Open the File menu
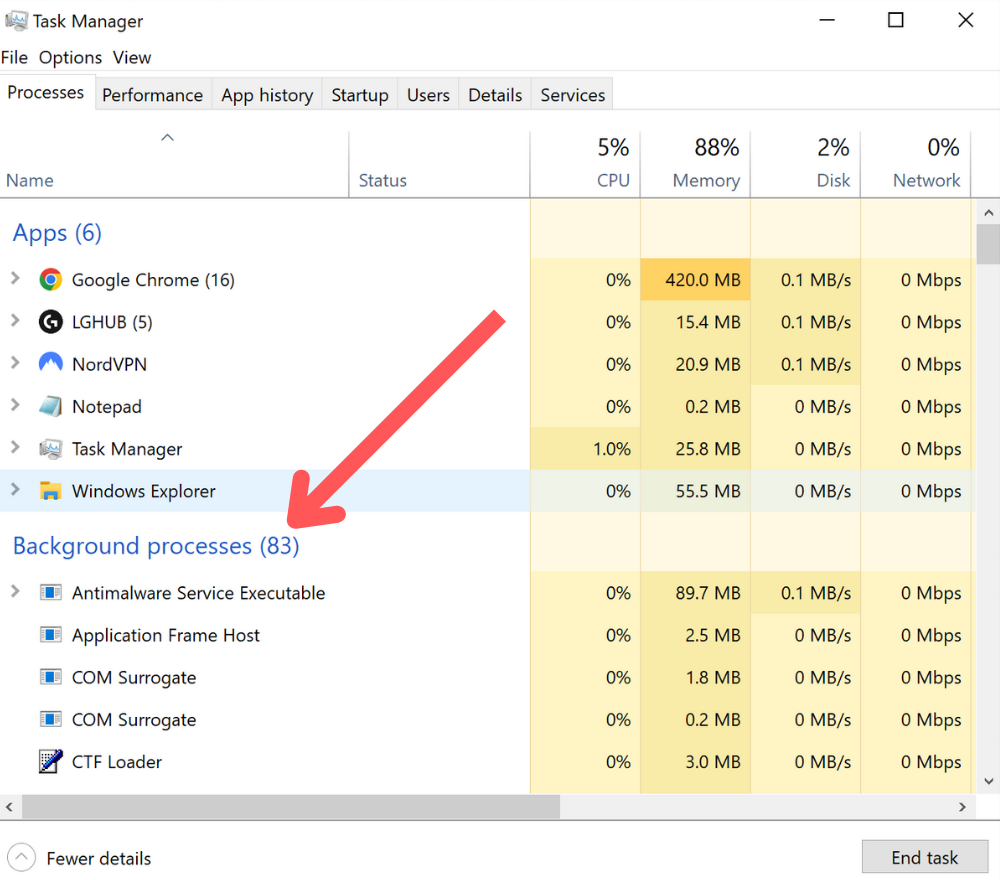This screenshot has width=1000, height=880. click(x=14, y=57)
